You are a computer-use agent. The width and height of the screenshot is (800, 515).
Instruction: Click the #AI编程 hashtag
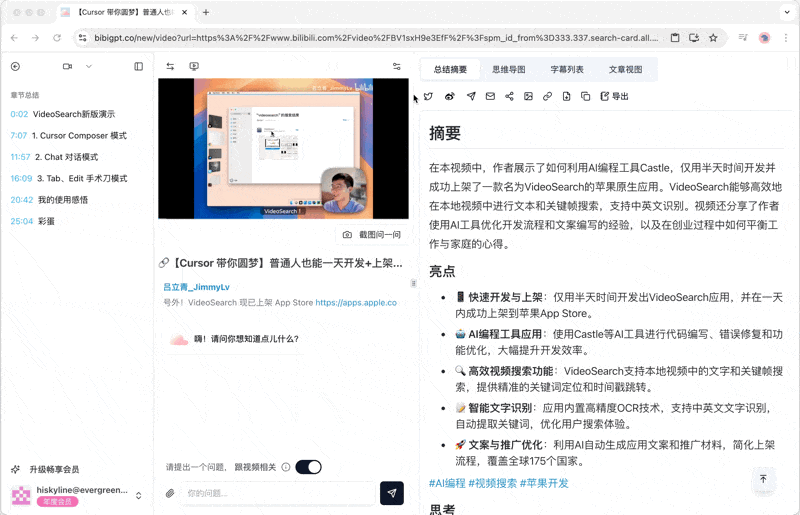[447, 483]
